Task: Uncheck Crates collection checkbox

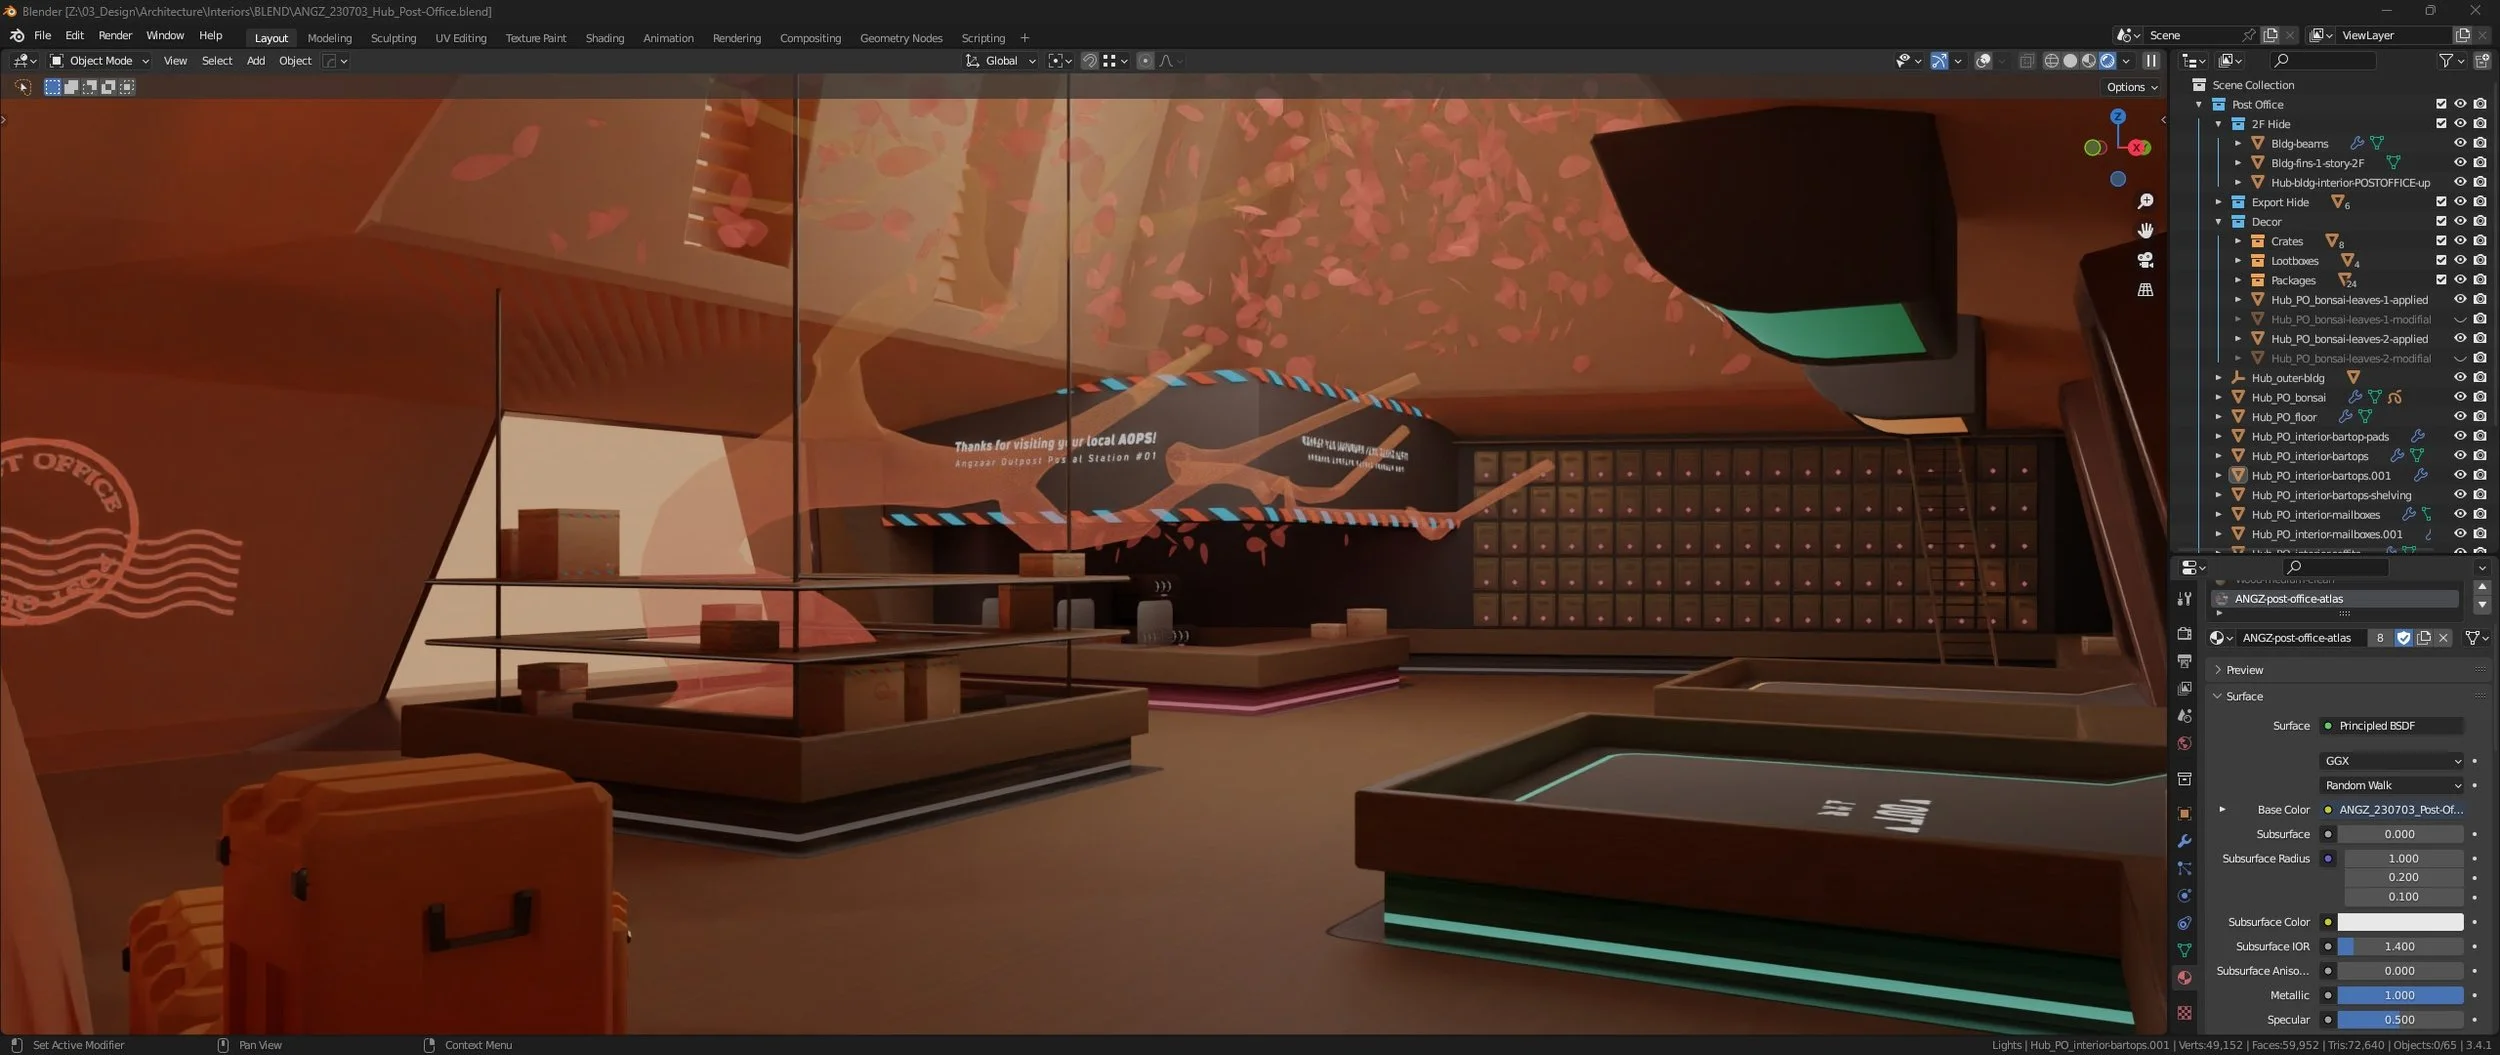Action: pyautogui.click(x=2441, y=241)
